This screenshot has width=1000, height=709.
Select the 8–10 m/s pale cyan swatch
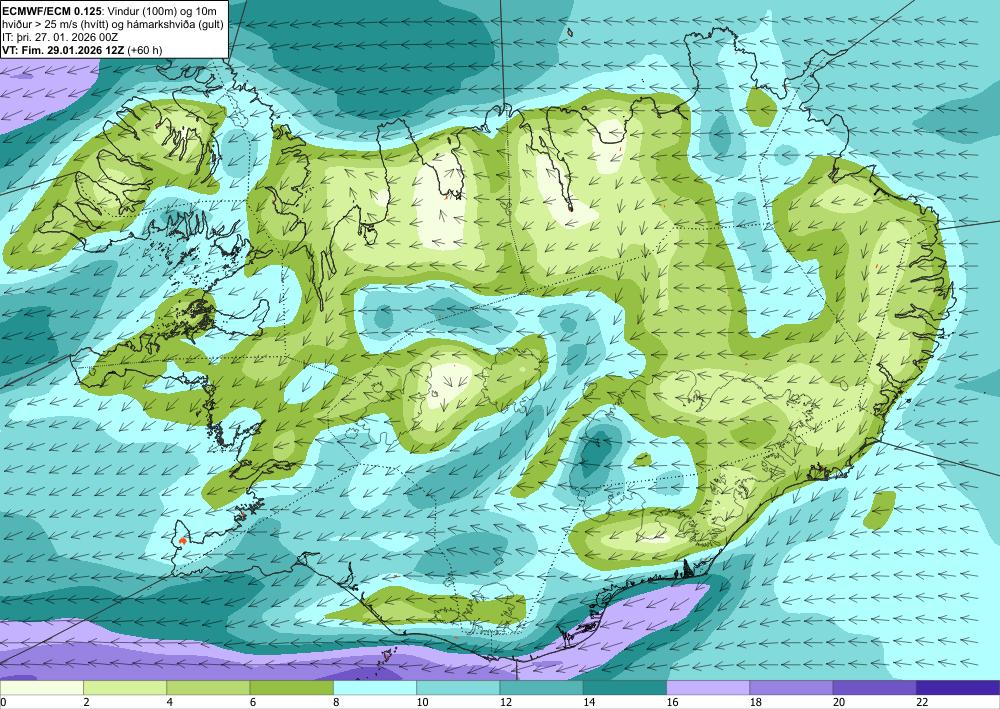coord(375,688)
